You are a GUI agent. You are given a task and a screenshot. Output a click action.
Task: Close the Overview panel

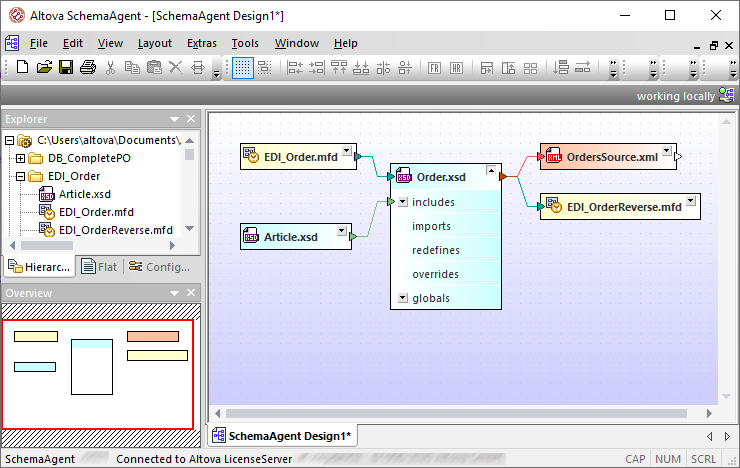pos(191,293)
